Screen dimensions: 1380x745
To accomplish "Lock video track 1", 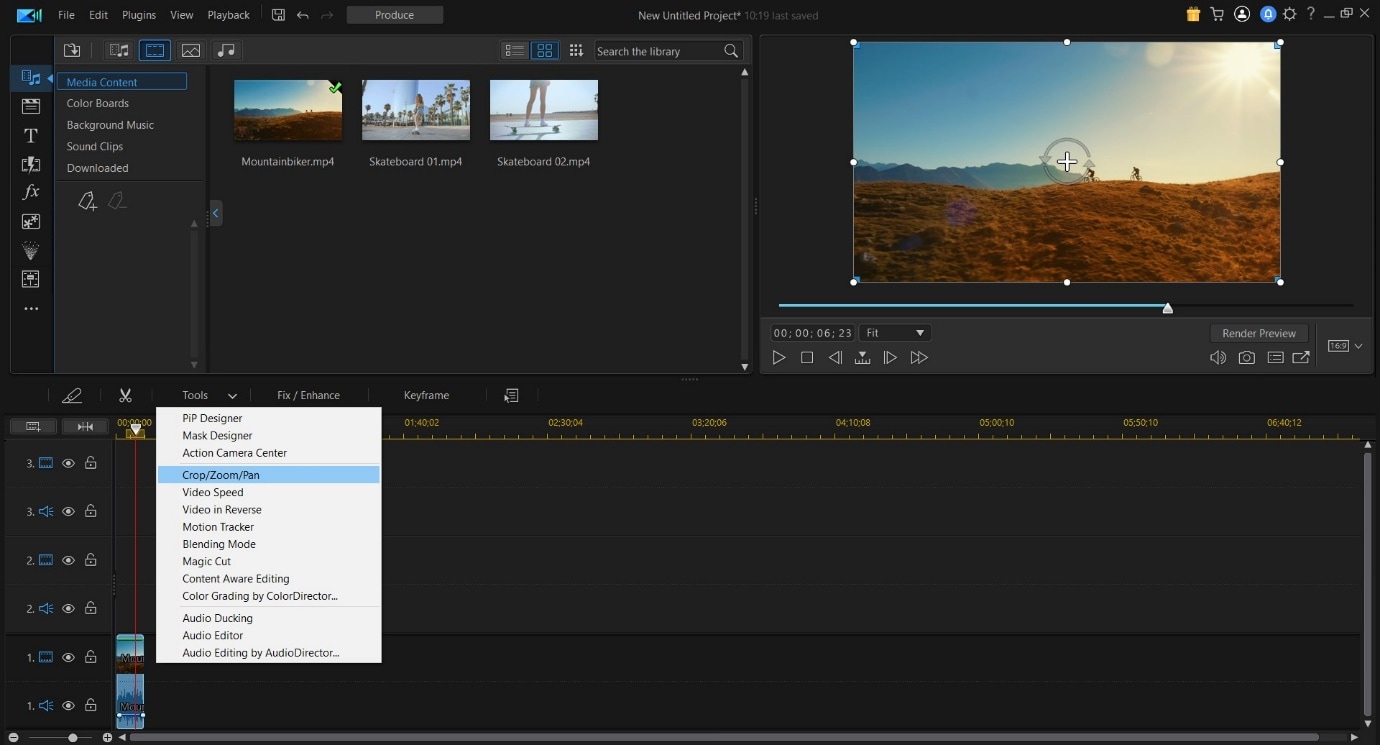I will pyautogui.click(x=91, y=657).
